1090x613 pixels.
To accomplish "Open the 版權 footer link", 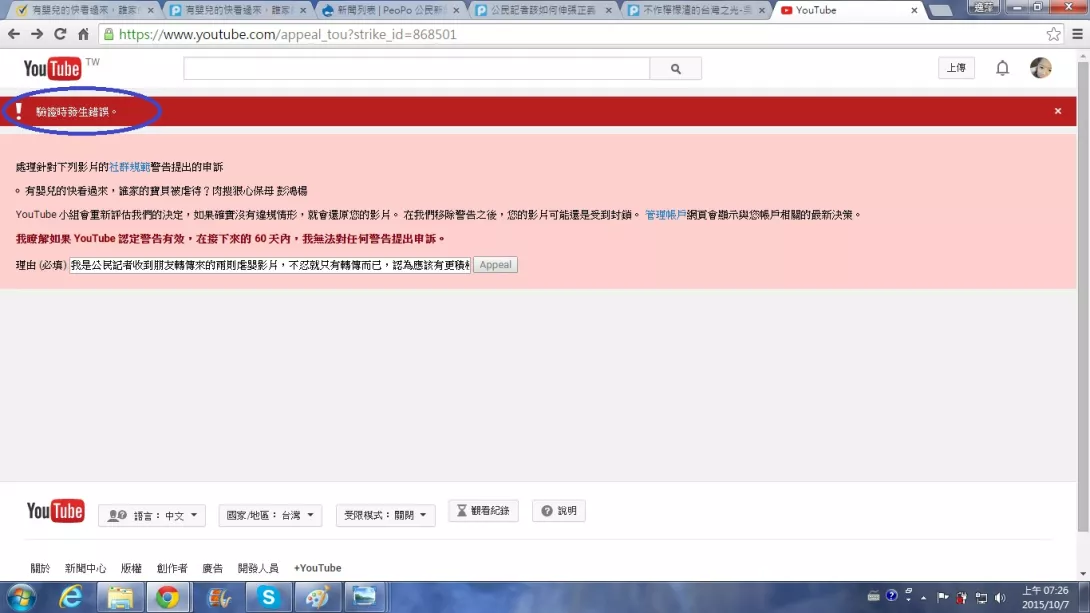I will (131, 568).
